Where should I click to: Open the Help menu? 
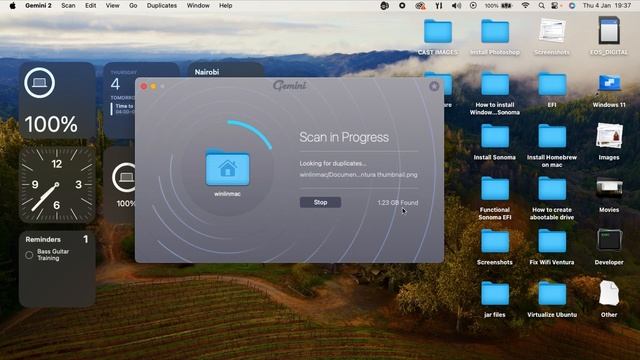click(226, 5)
